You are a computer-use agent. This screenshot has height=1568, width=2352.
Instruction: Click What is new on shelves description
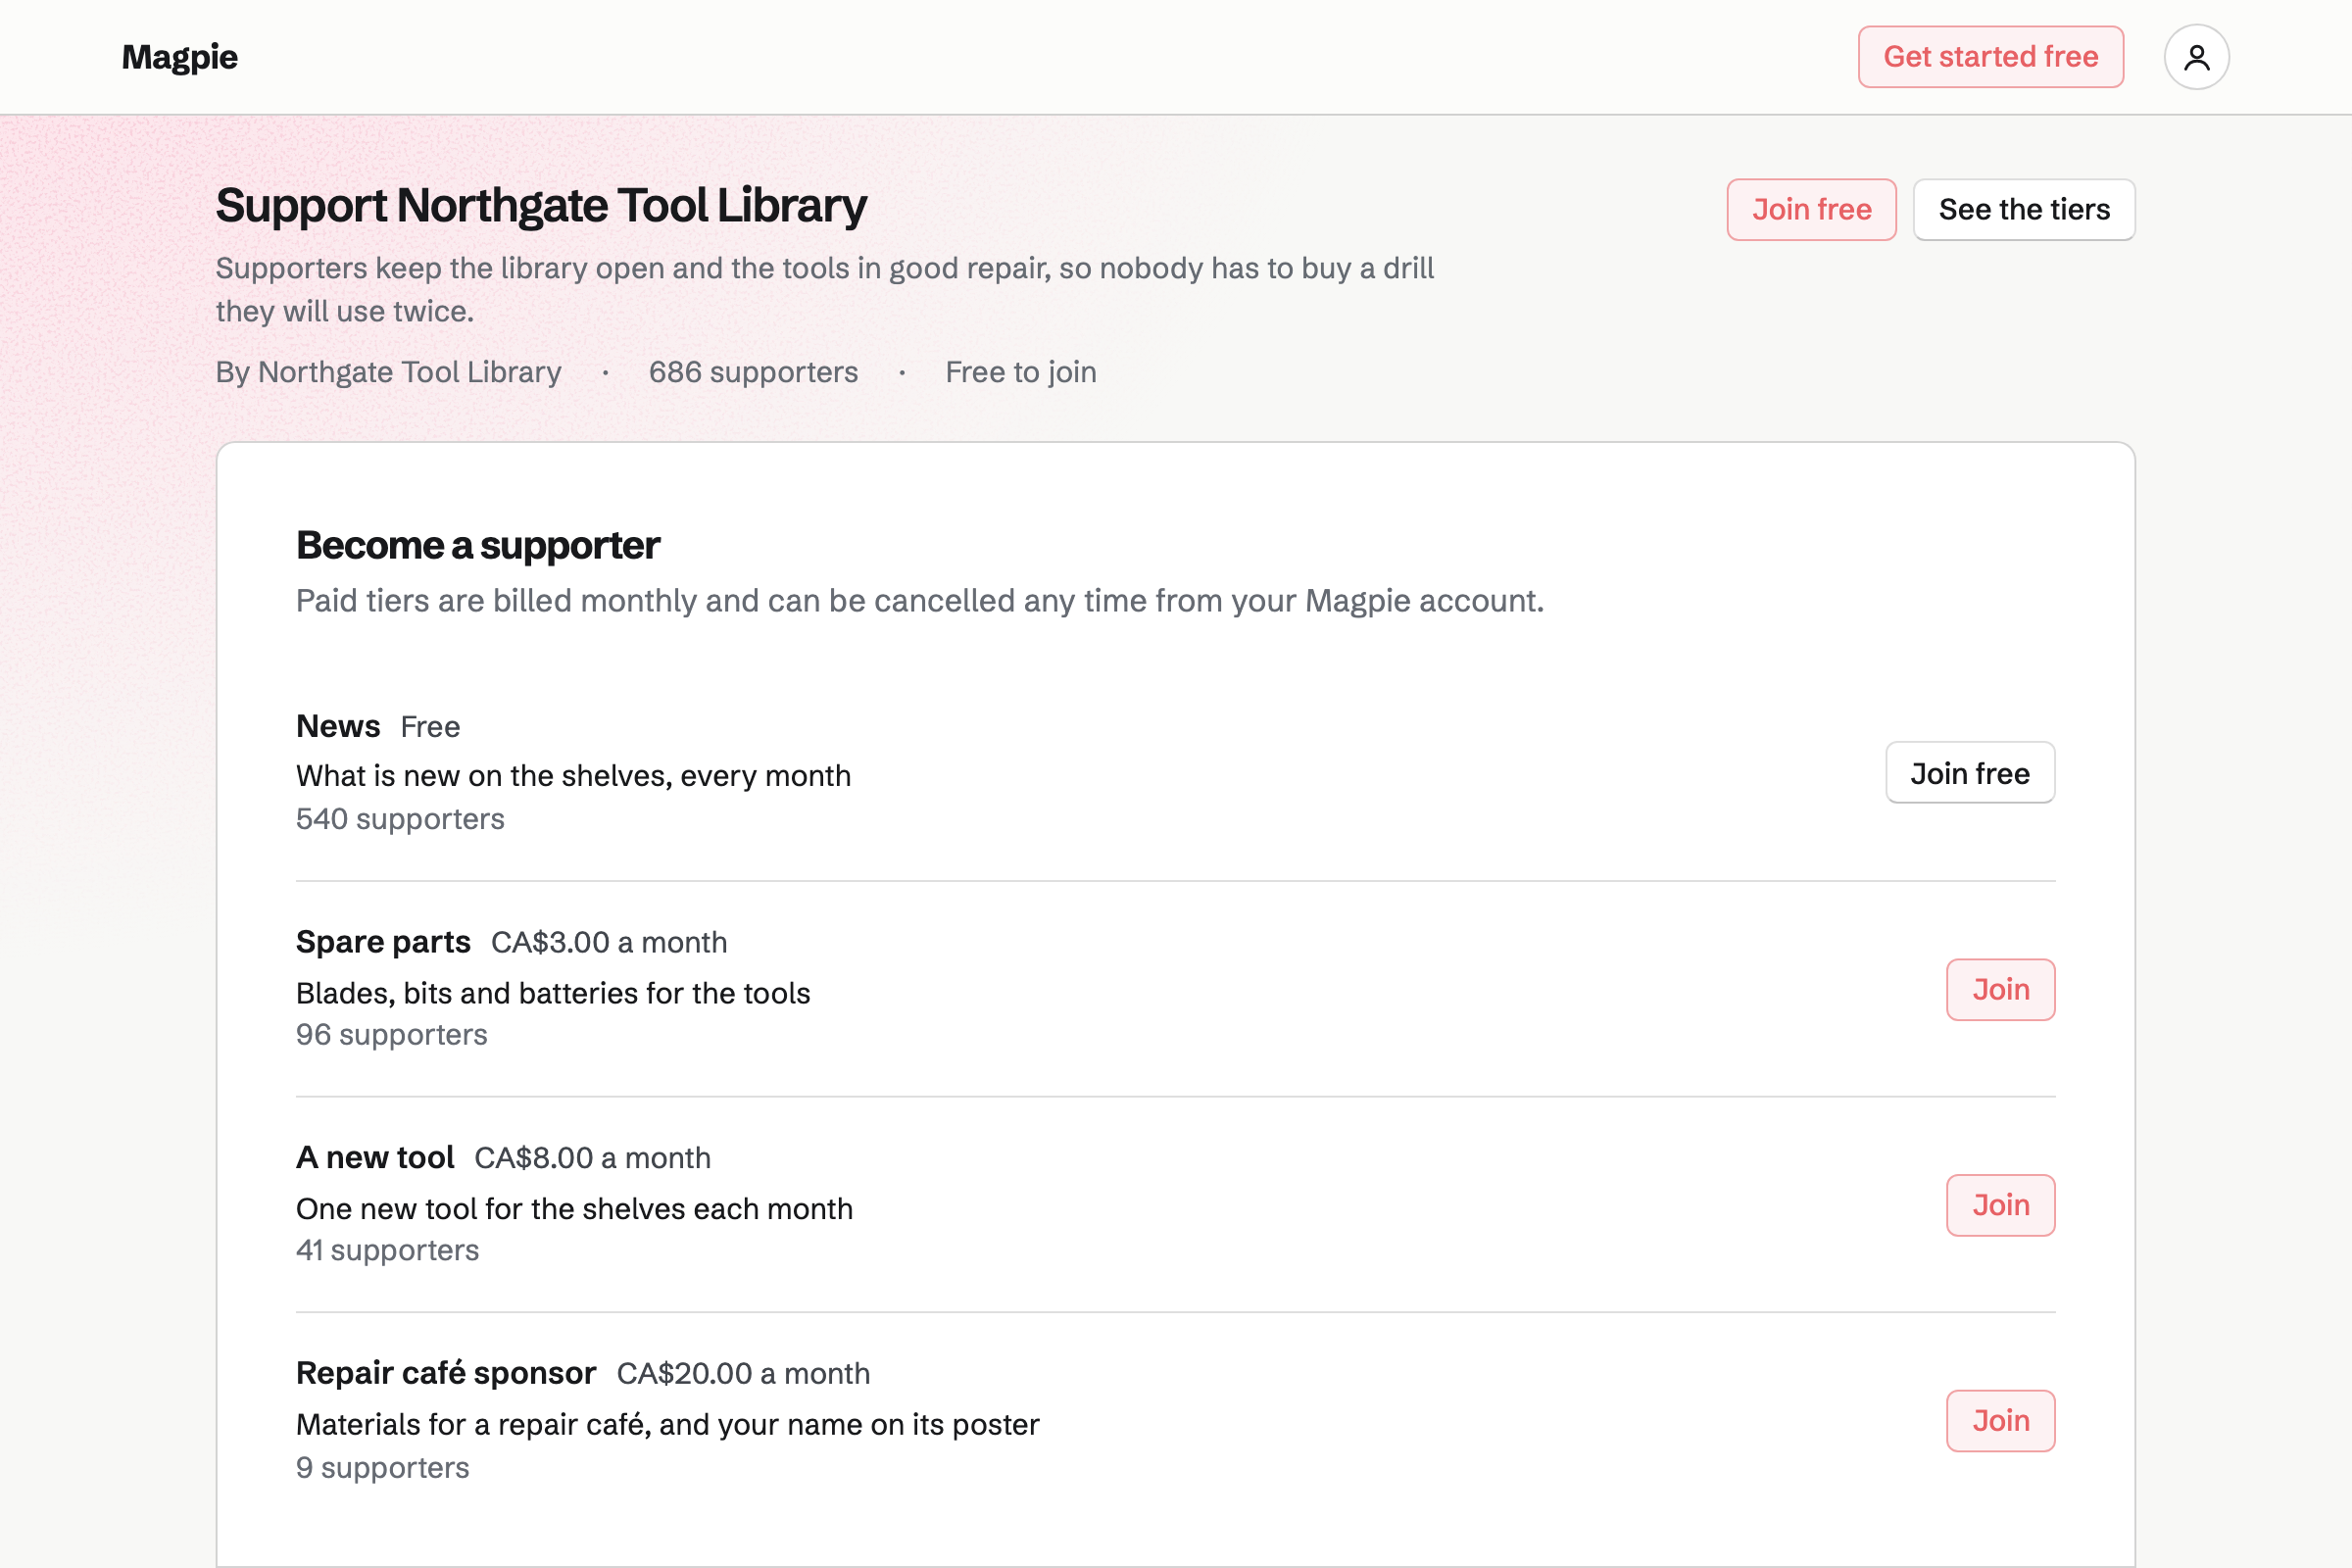pos(573,776)
